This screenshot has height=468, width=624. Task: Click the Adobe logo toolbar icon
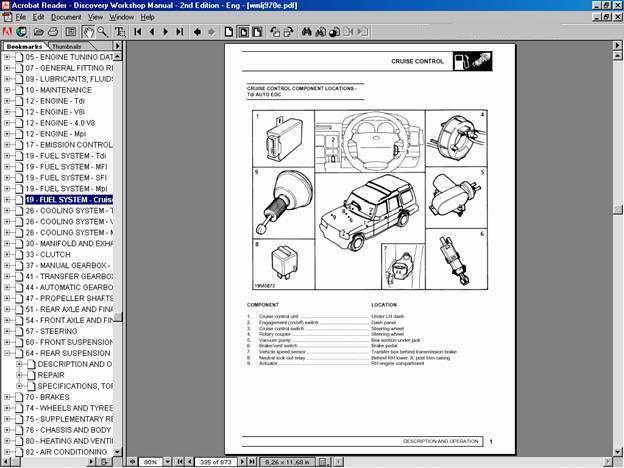(x=7, y=32)
